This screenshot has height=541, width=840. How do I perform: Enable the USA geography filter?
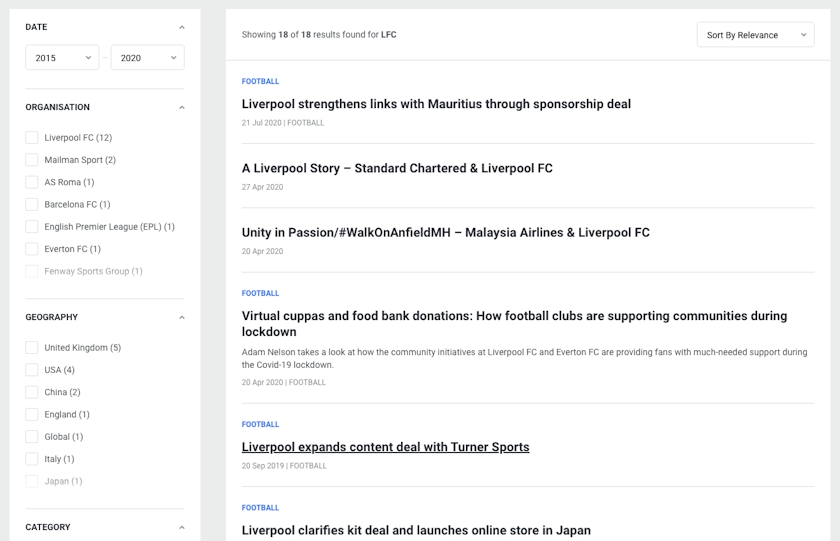click(x=32, y=370)
